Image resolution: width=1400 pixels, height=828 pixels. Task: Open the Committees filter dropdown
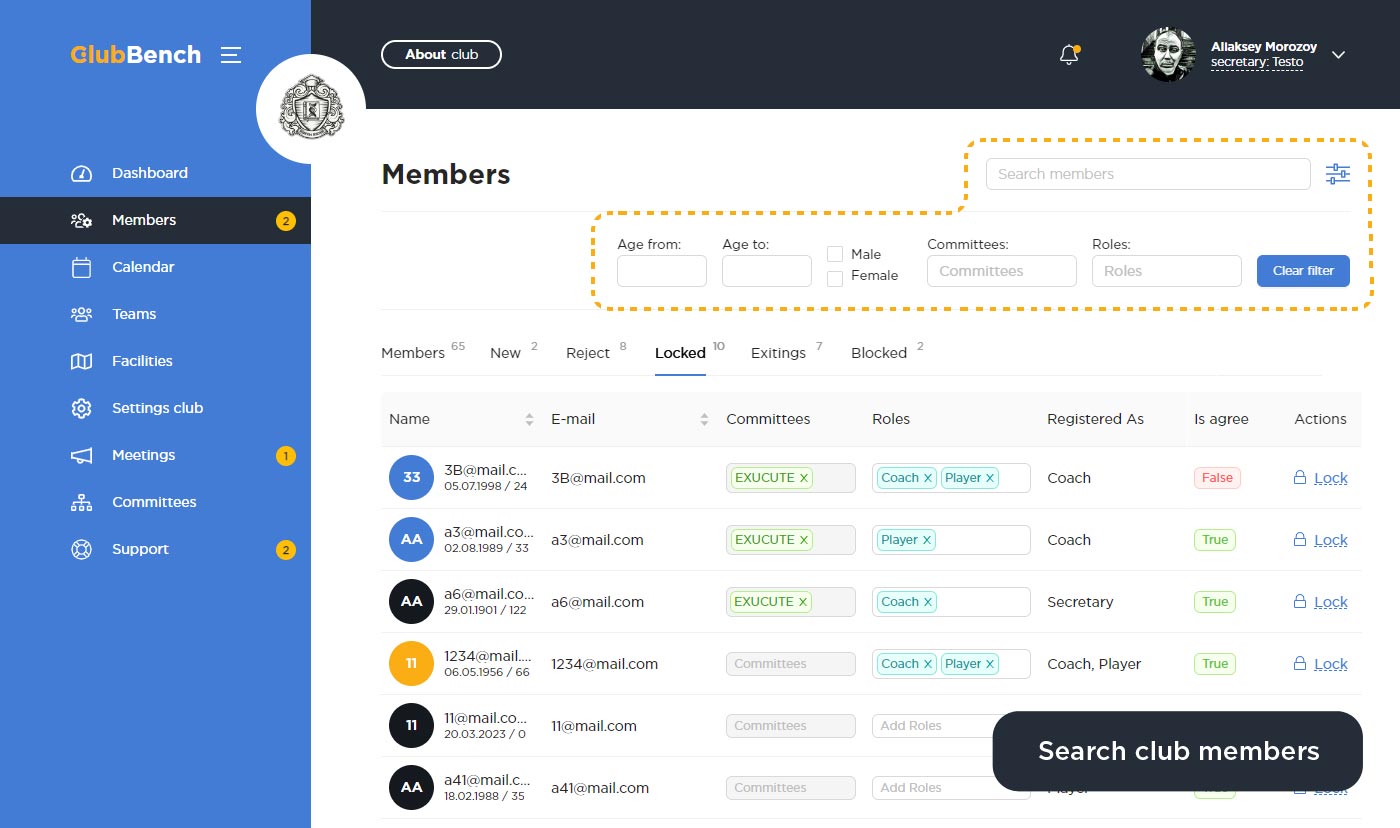coord(1001,271)
